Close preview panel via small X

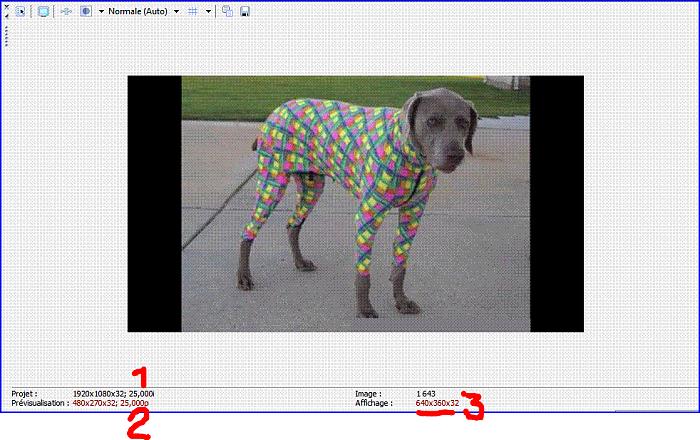tap(7, 6)
